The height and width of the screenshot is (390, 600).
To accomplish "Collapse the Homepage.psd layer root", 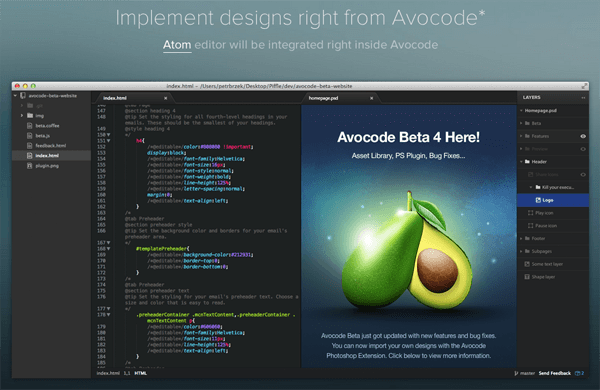I will tap(521, 111).
